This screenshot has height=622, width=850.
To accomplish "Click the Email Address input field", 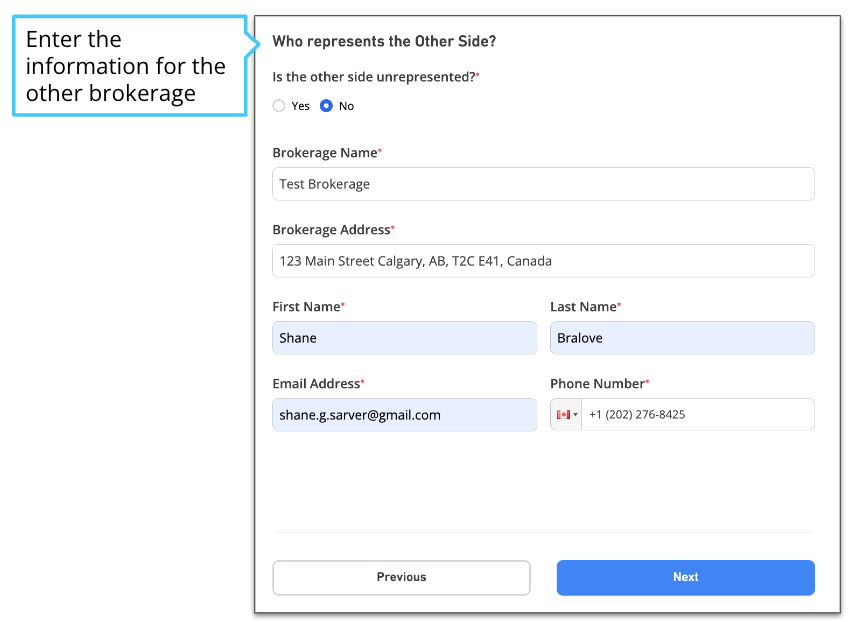I will pos(404,415).
